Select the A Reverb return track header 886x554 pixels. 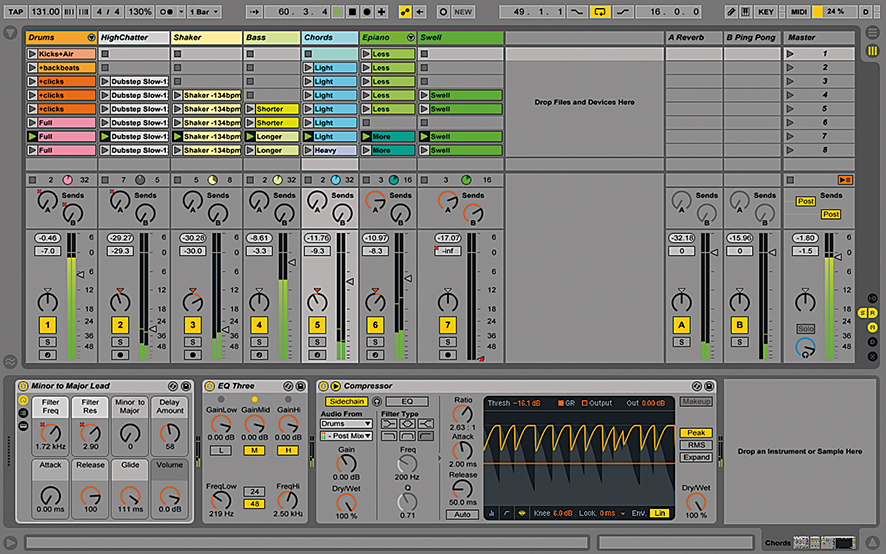(x=693, y=37)
